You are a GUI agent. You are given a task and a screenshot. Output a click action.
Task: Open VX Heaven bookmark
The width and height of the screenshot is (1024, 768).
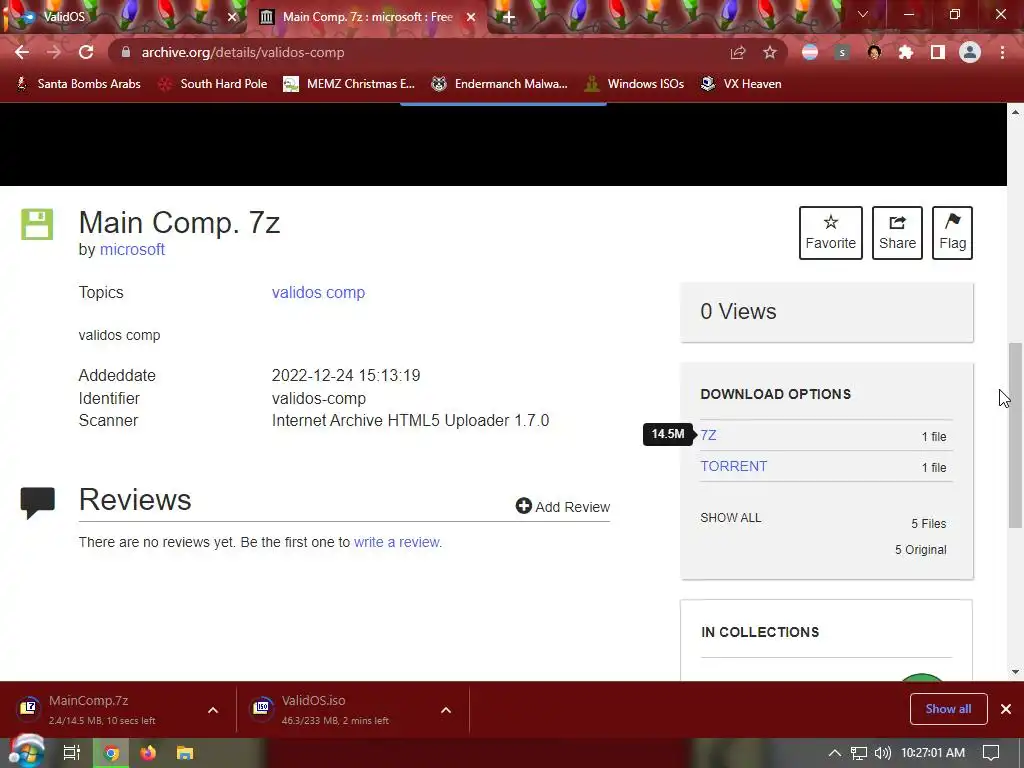pos(741,84)
